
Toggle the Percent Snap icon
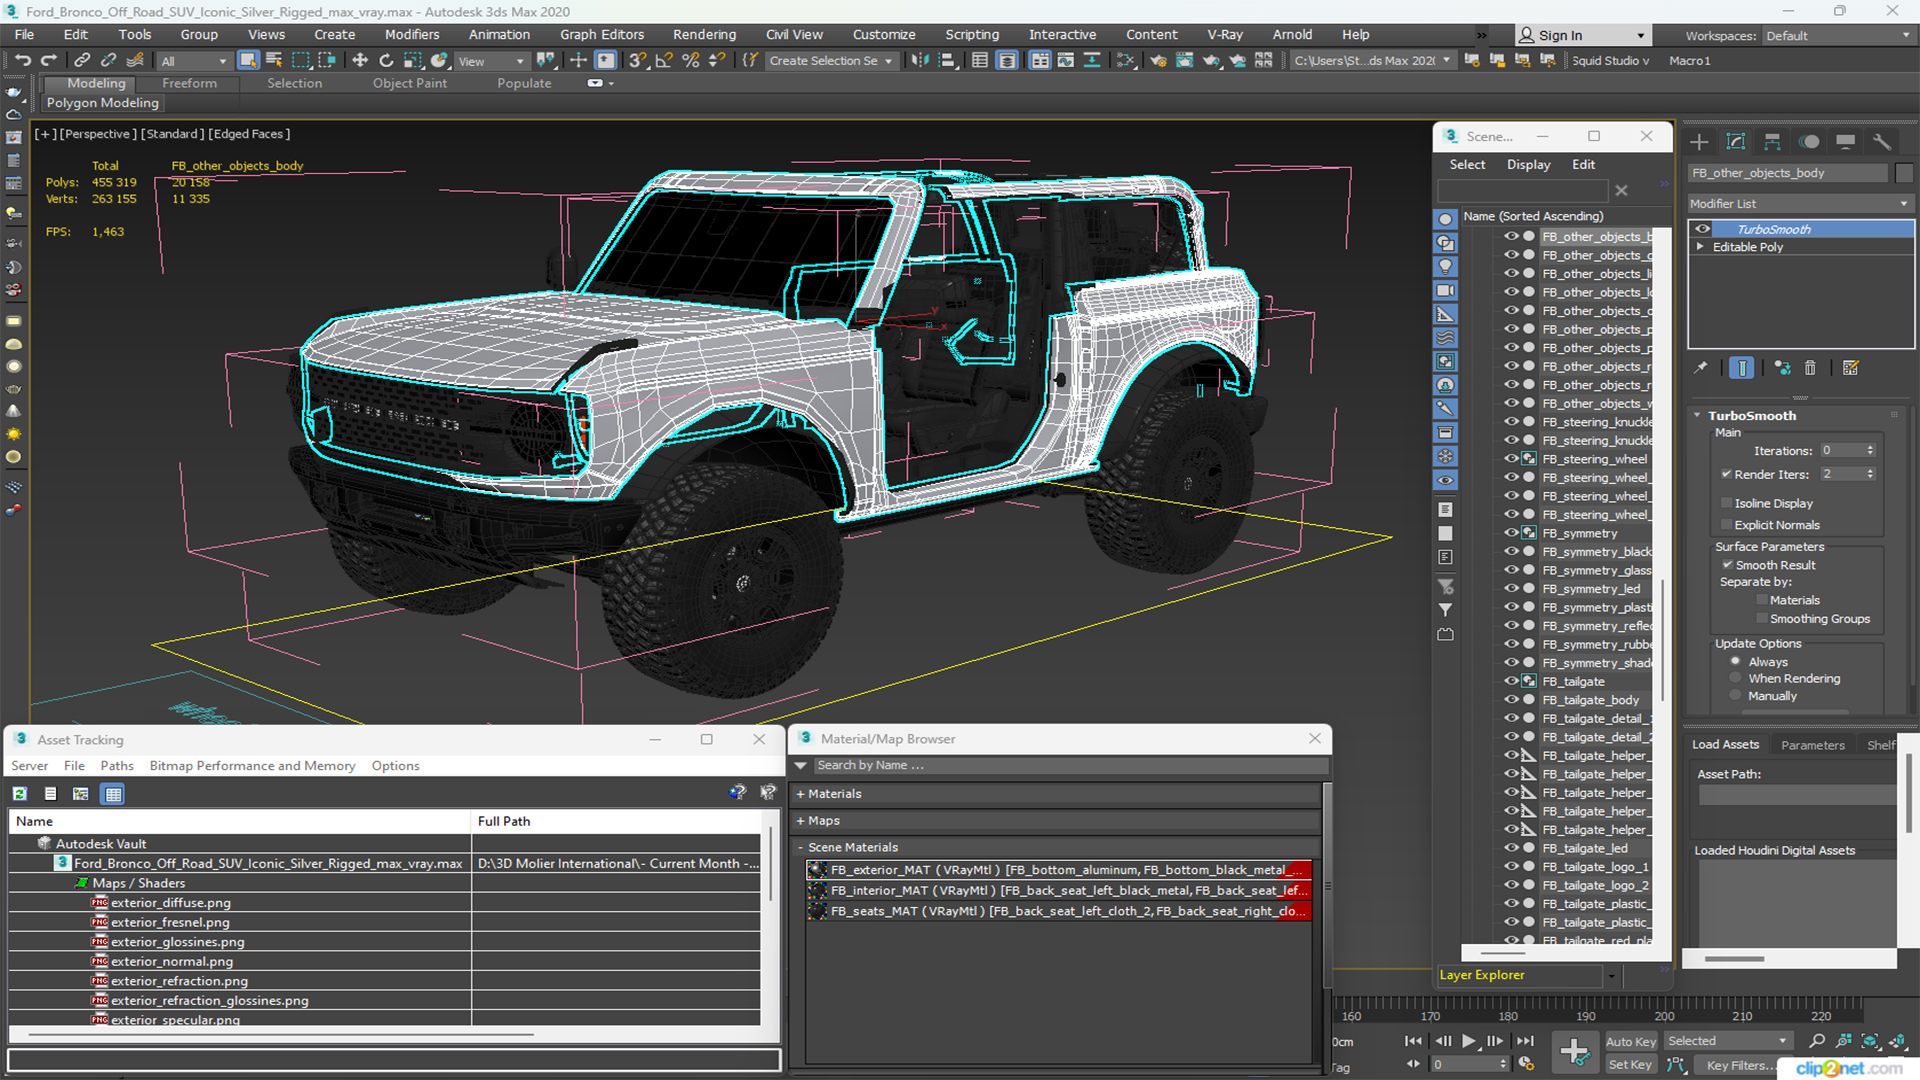pyautogui.click(x=690, y=61)
